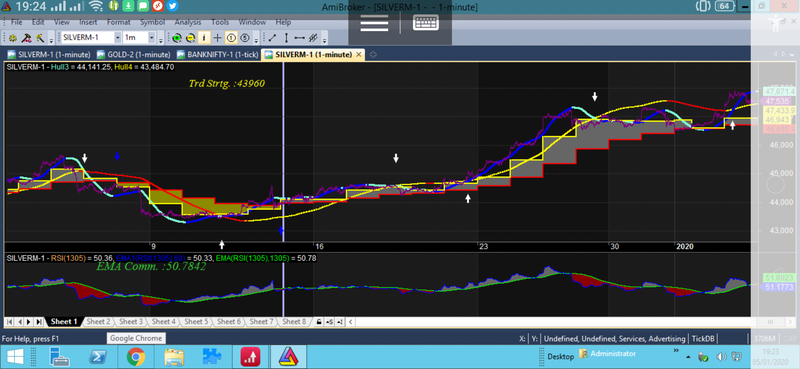
Task: Open the Help menu
Action: 283,22
